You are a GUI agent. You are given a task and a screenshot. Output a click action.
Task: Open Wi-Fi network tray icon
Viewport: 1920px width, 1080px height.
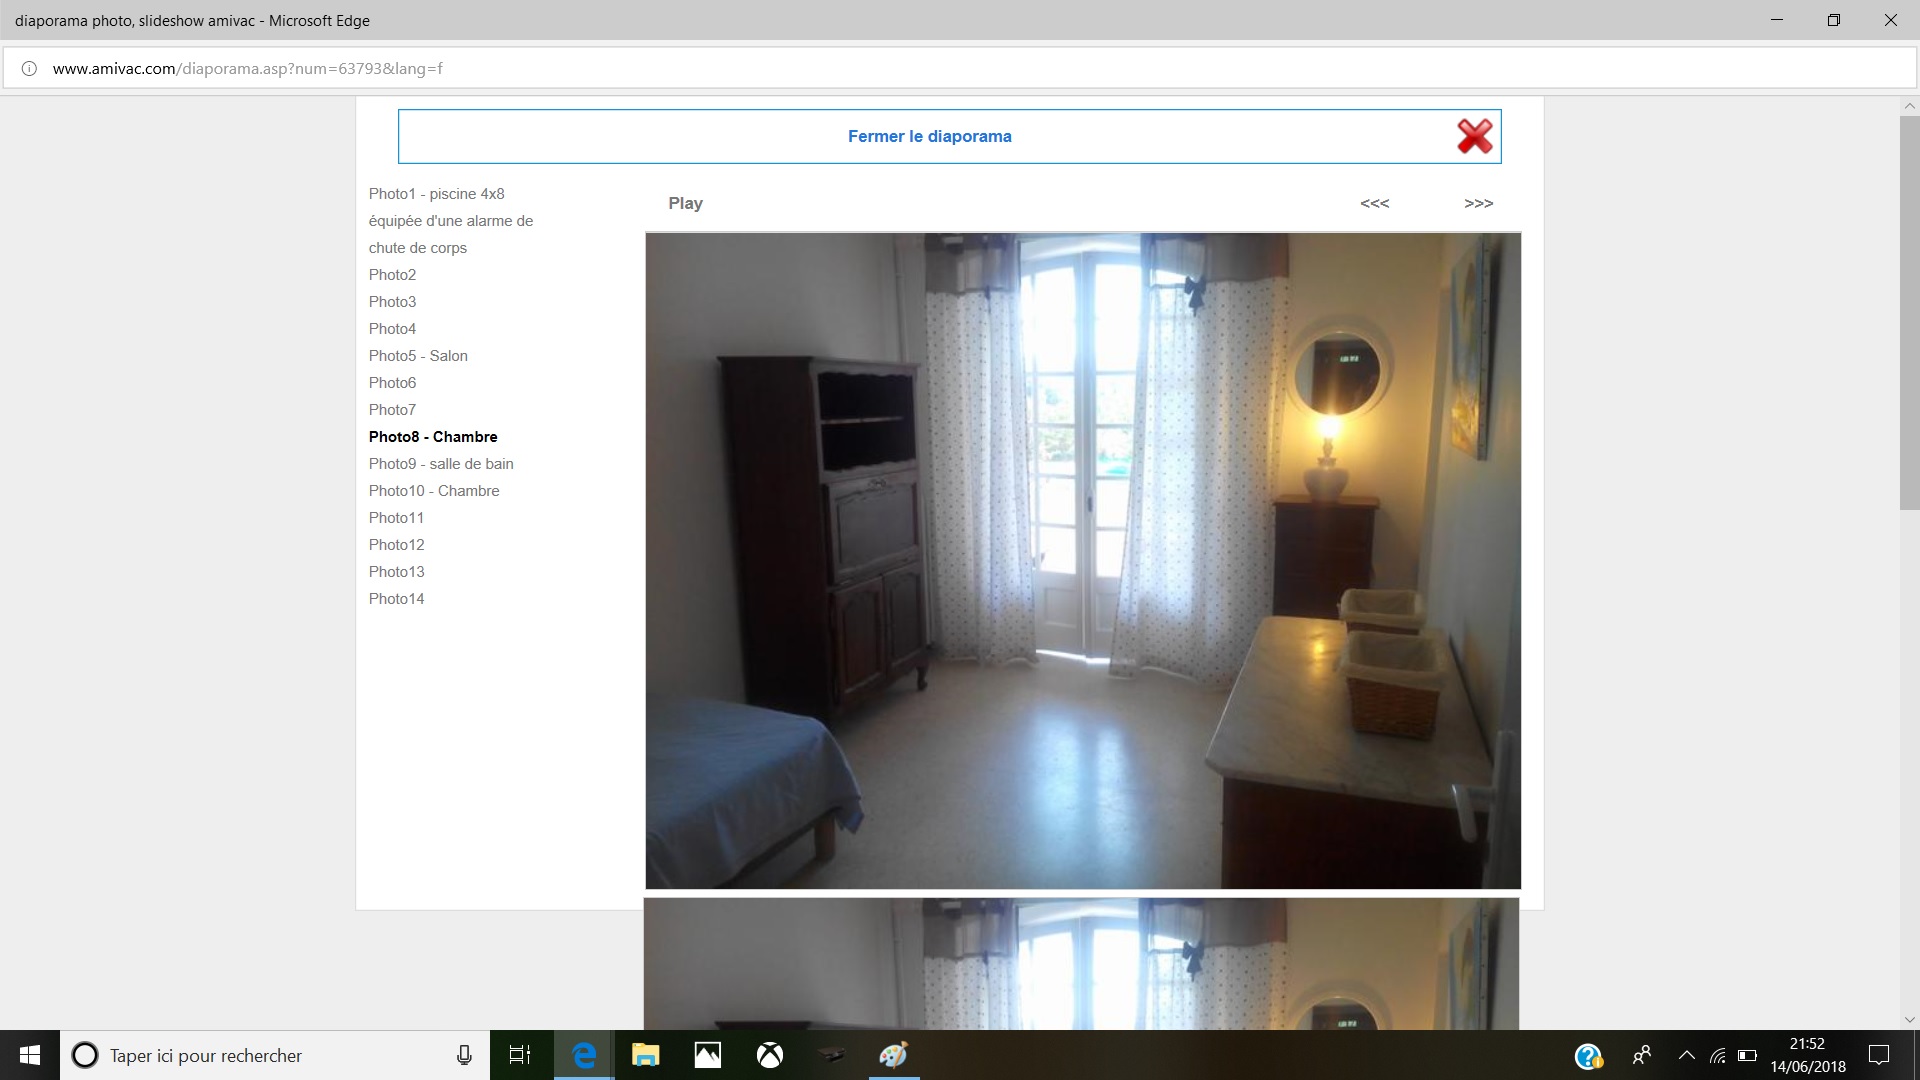coord(1718,1055)
